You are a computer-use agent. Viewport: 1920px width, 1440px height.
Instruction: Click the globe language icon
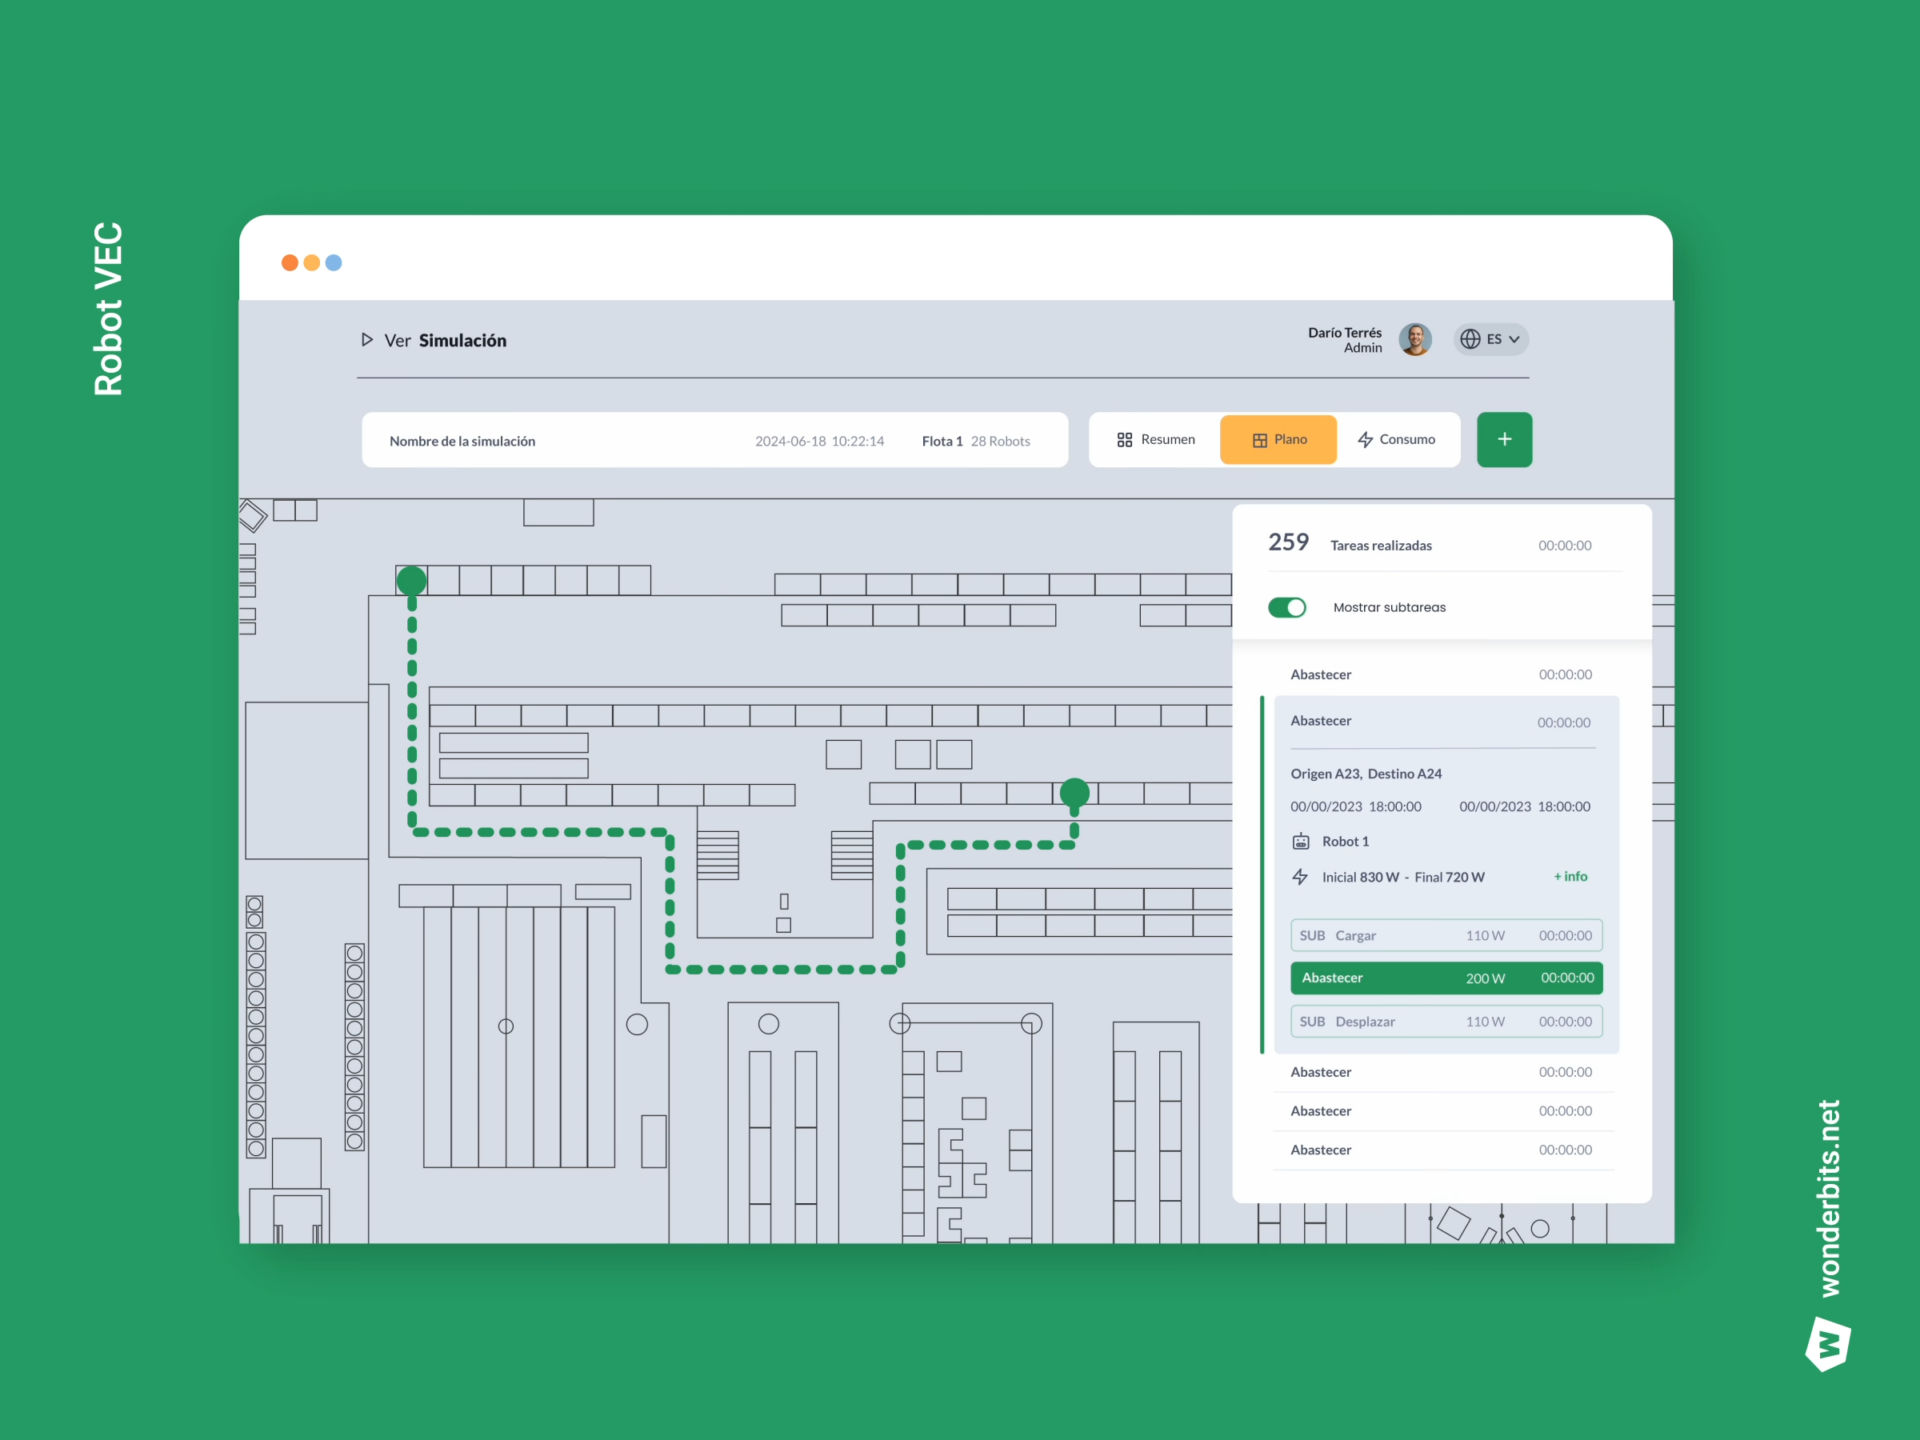click(1470, 339)
